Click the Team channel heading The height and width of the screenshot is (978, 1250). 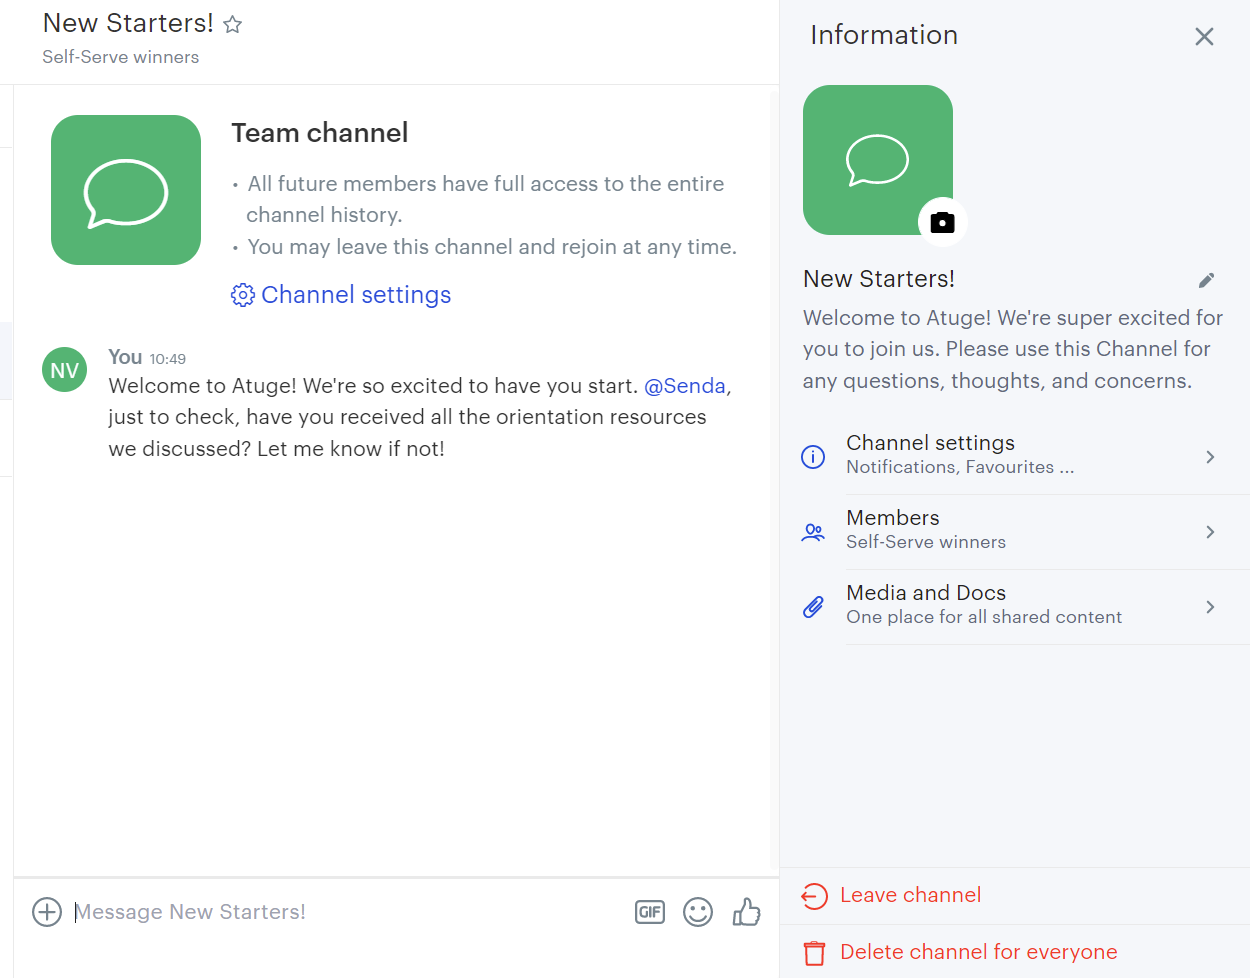[x=320, y=133]
